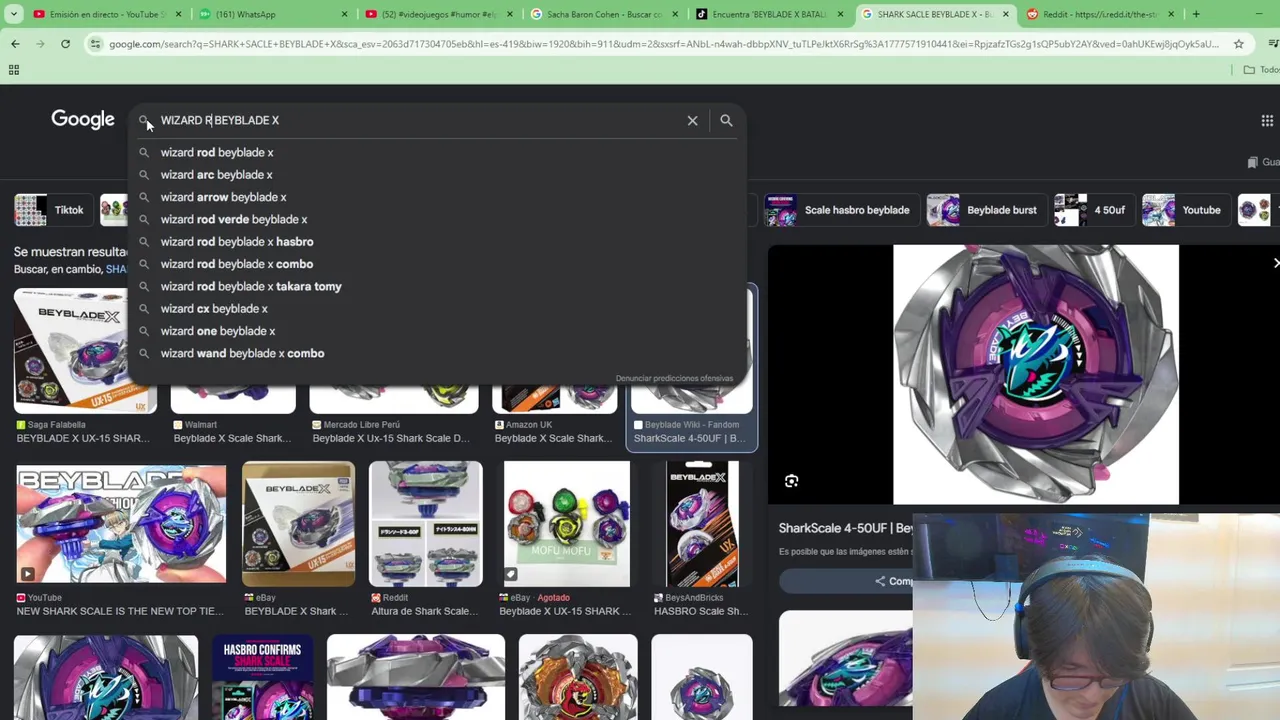The image size is (1280, 720).
Task: Go back to the previous page
Action: 15,44
